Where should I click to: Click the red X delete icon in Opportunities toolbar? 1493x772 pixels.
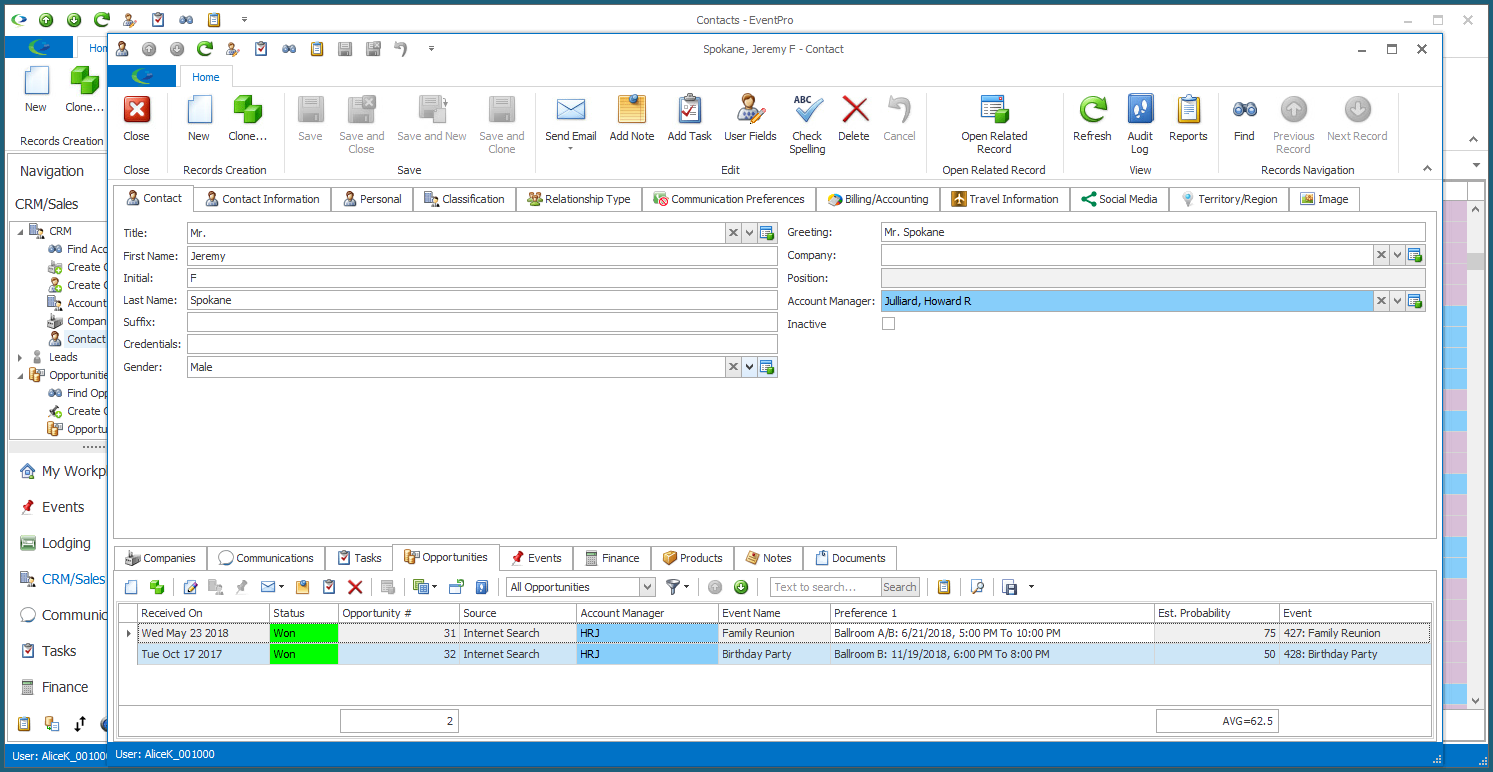(355, 587)
